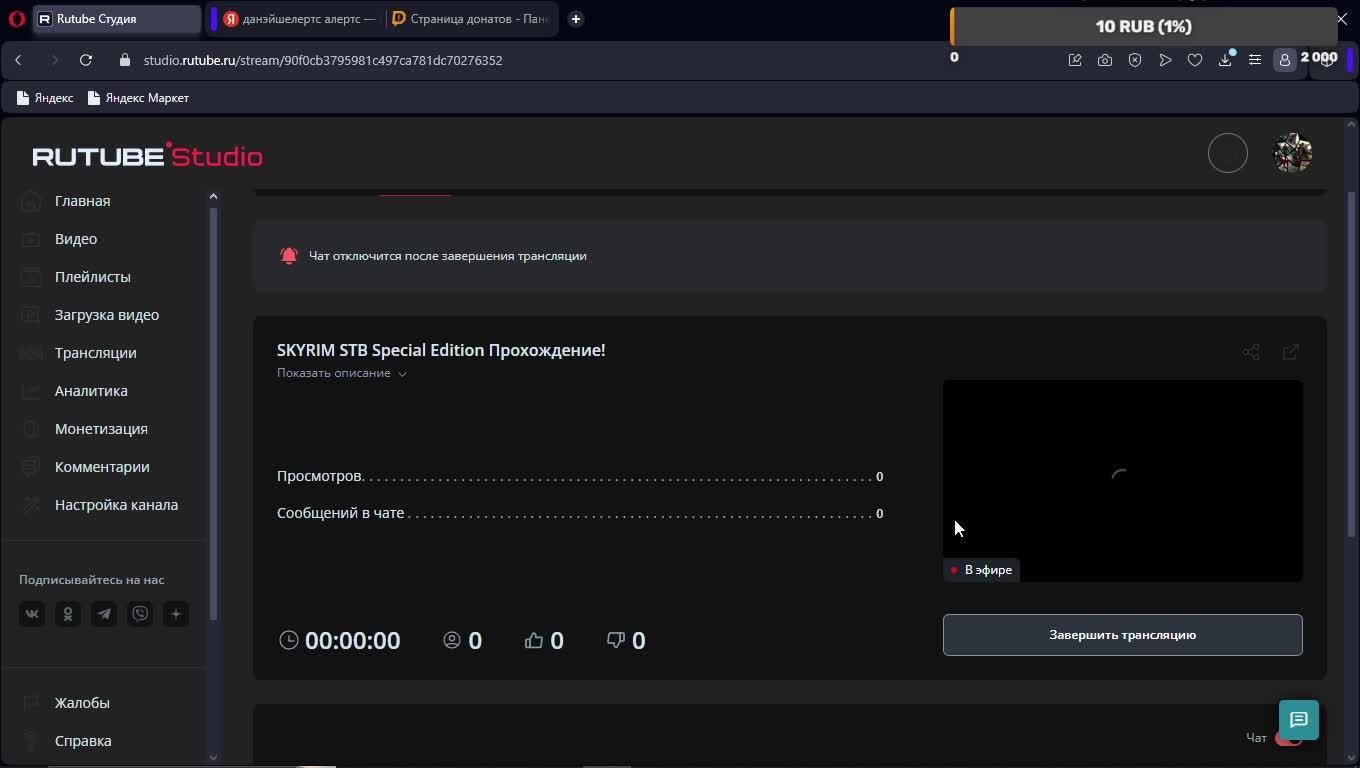Click the Просмотров statistic row

coord(580,477)
